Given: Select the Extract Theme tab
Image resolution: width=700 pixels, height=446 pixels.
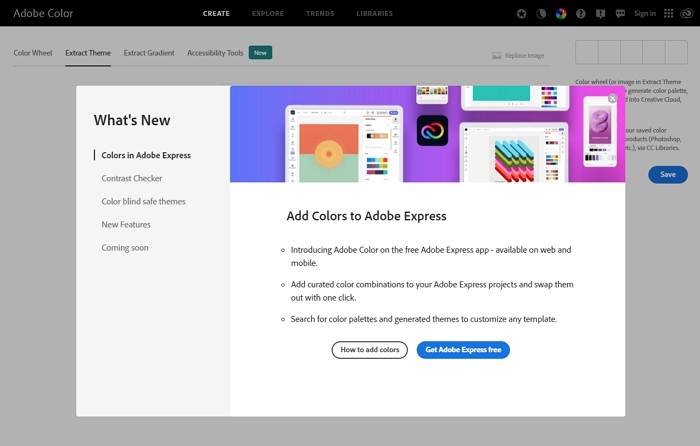Looking at the screenshot, I should pos(88,53).
